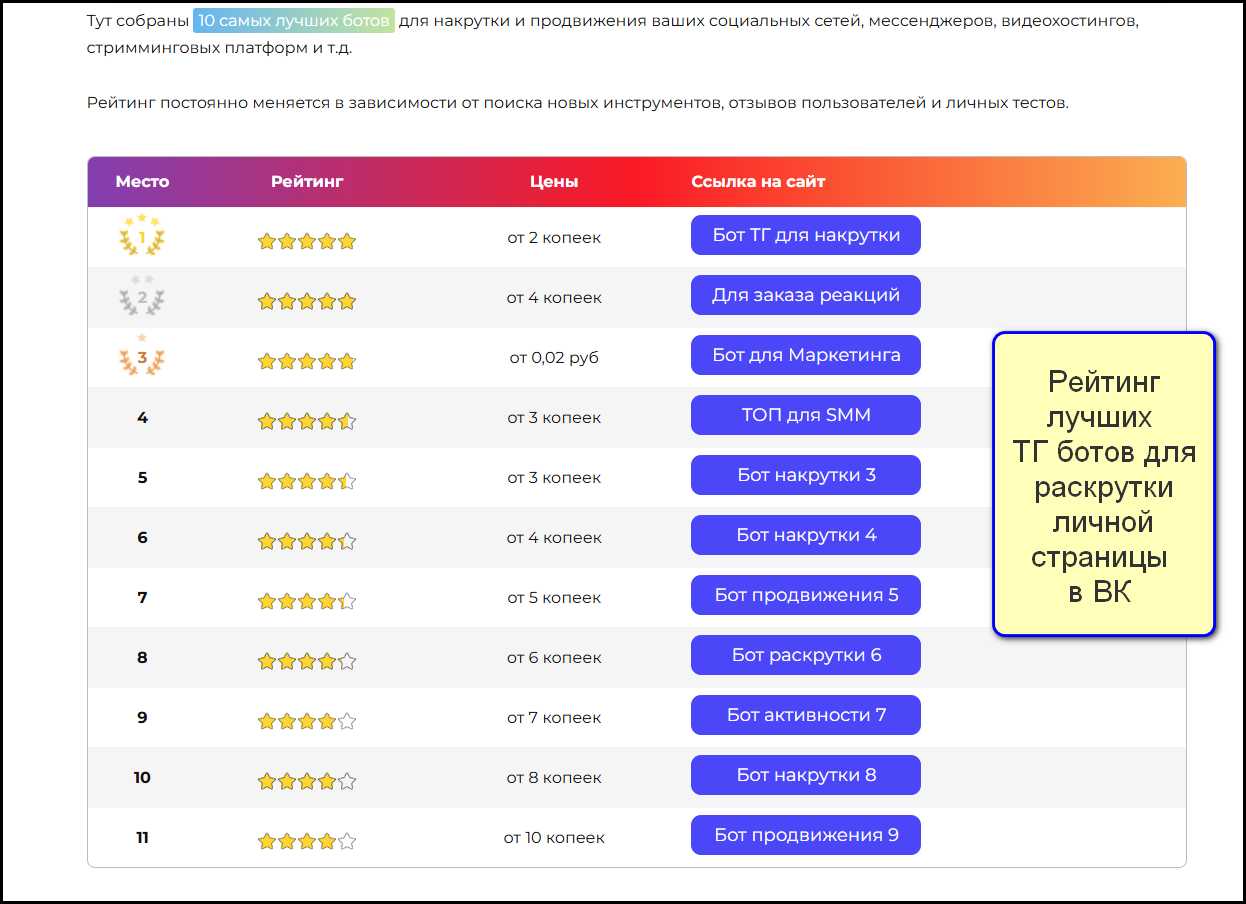Click the silver second place laurel icon

pos(142,296)
